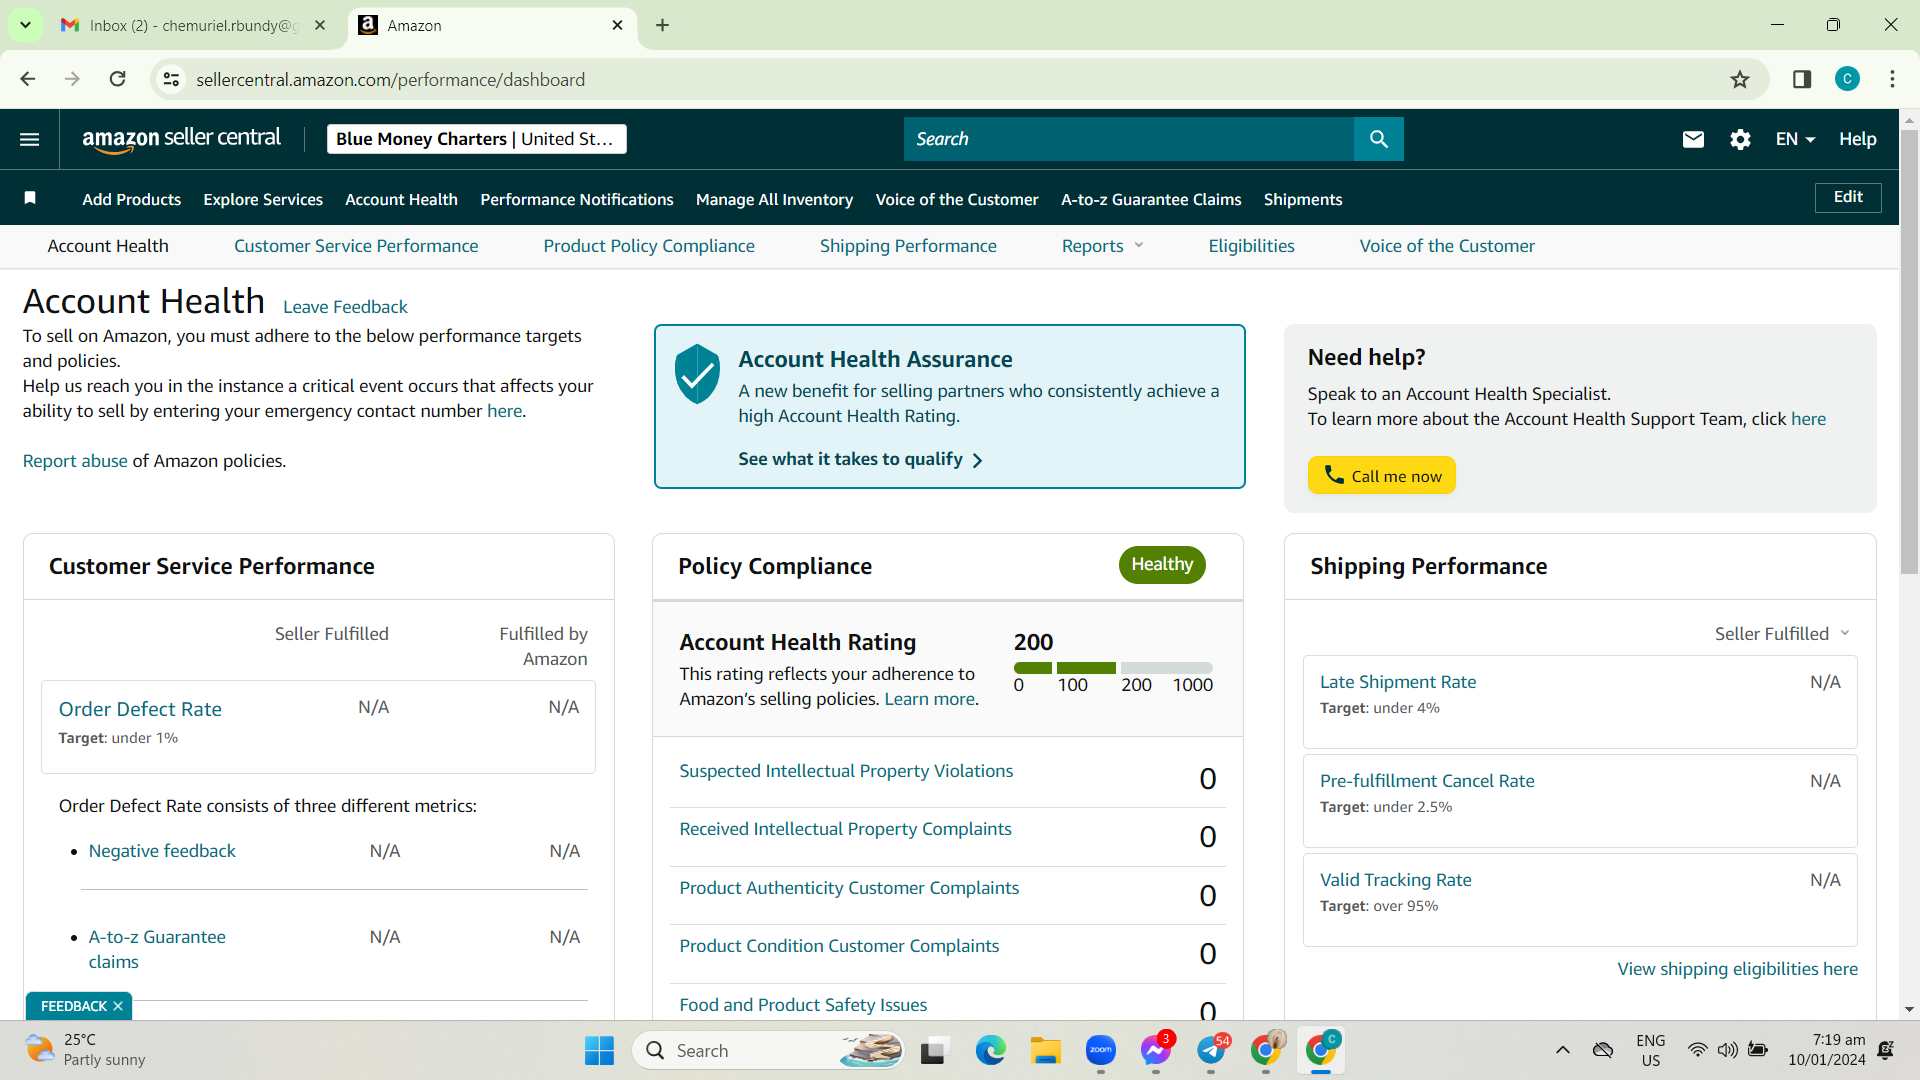Open the Eligibilities tab
Image resolution: width=1920 pixels, height=1080 pixels.
1251,246
